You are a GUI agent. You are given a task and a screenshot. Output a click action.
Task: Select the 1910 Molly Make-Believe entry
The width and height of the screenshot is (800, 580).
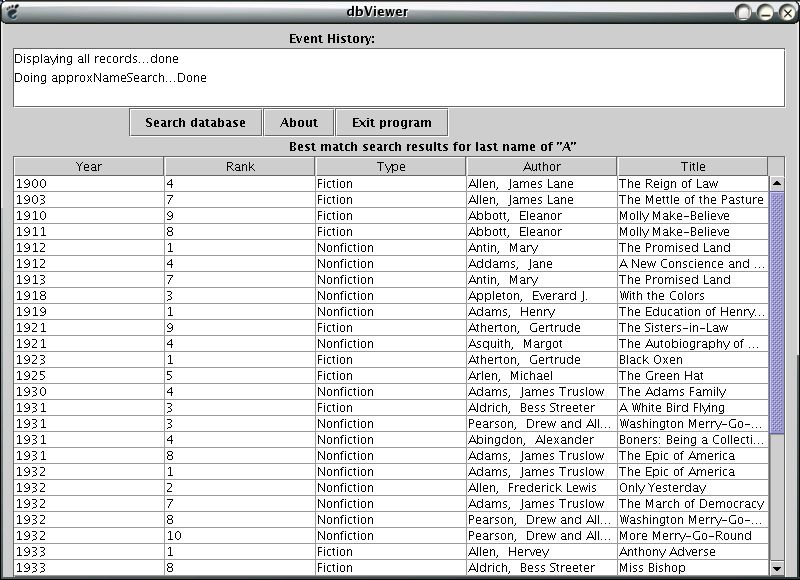click(x=400, y=215)
